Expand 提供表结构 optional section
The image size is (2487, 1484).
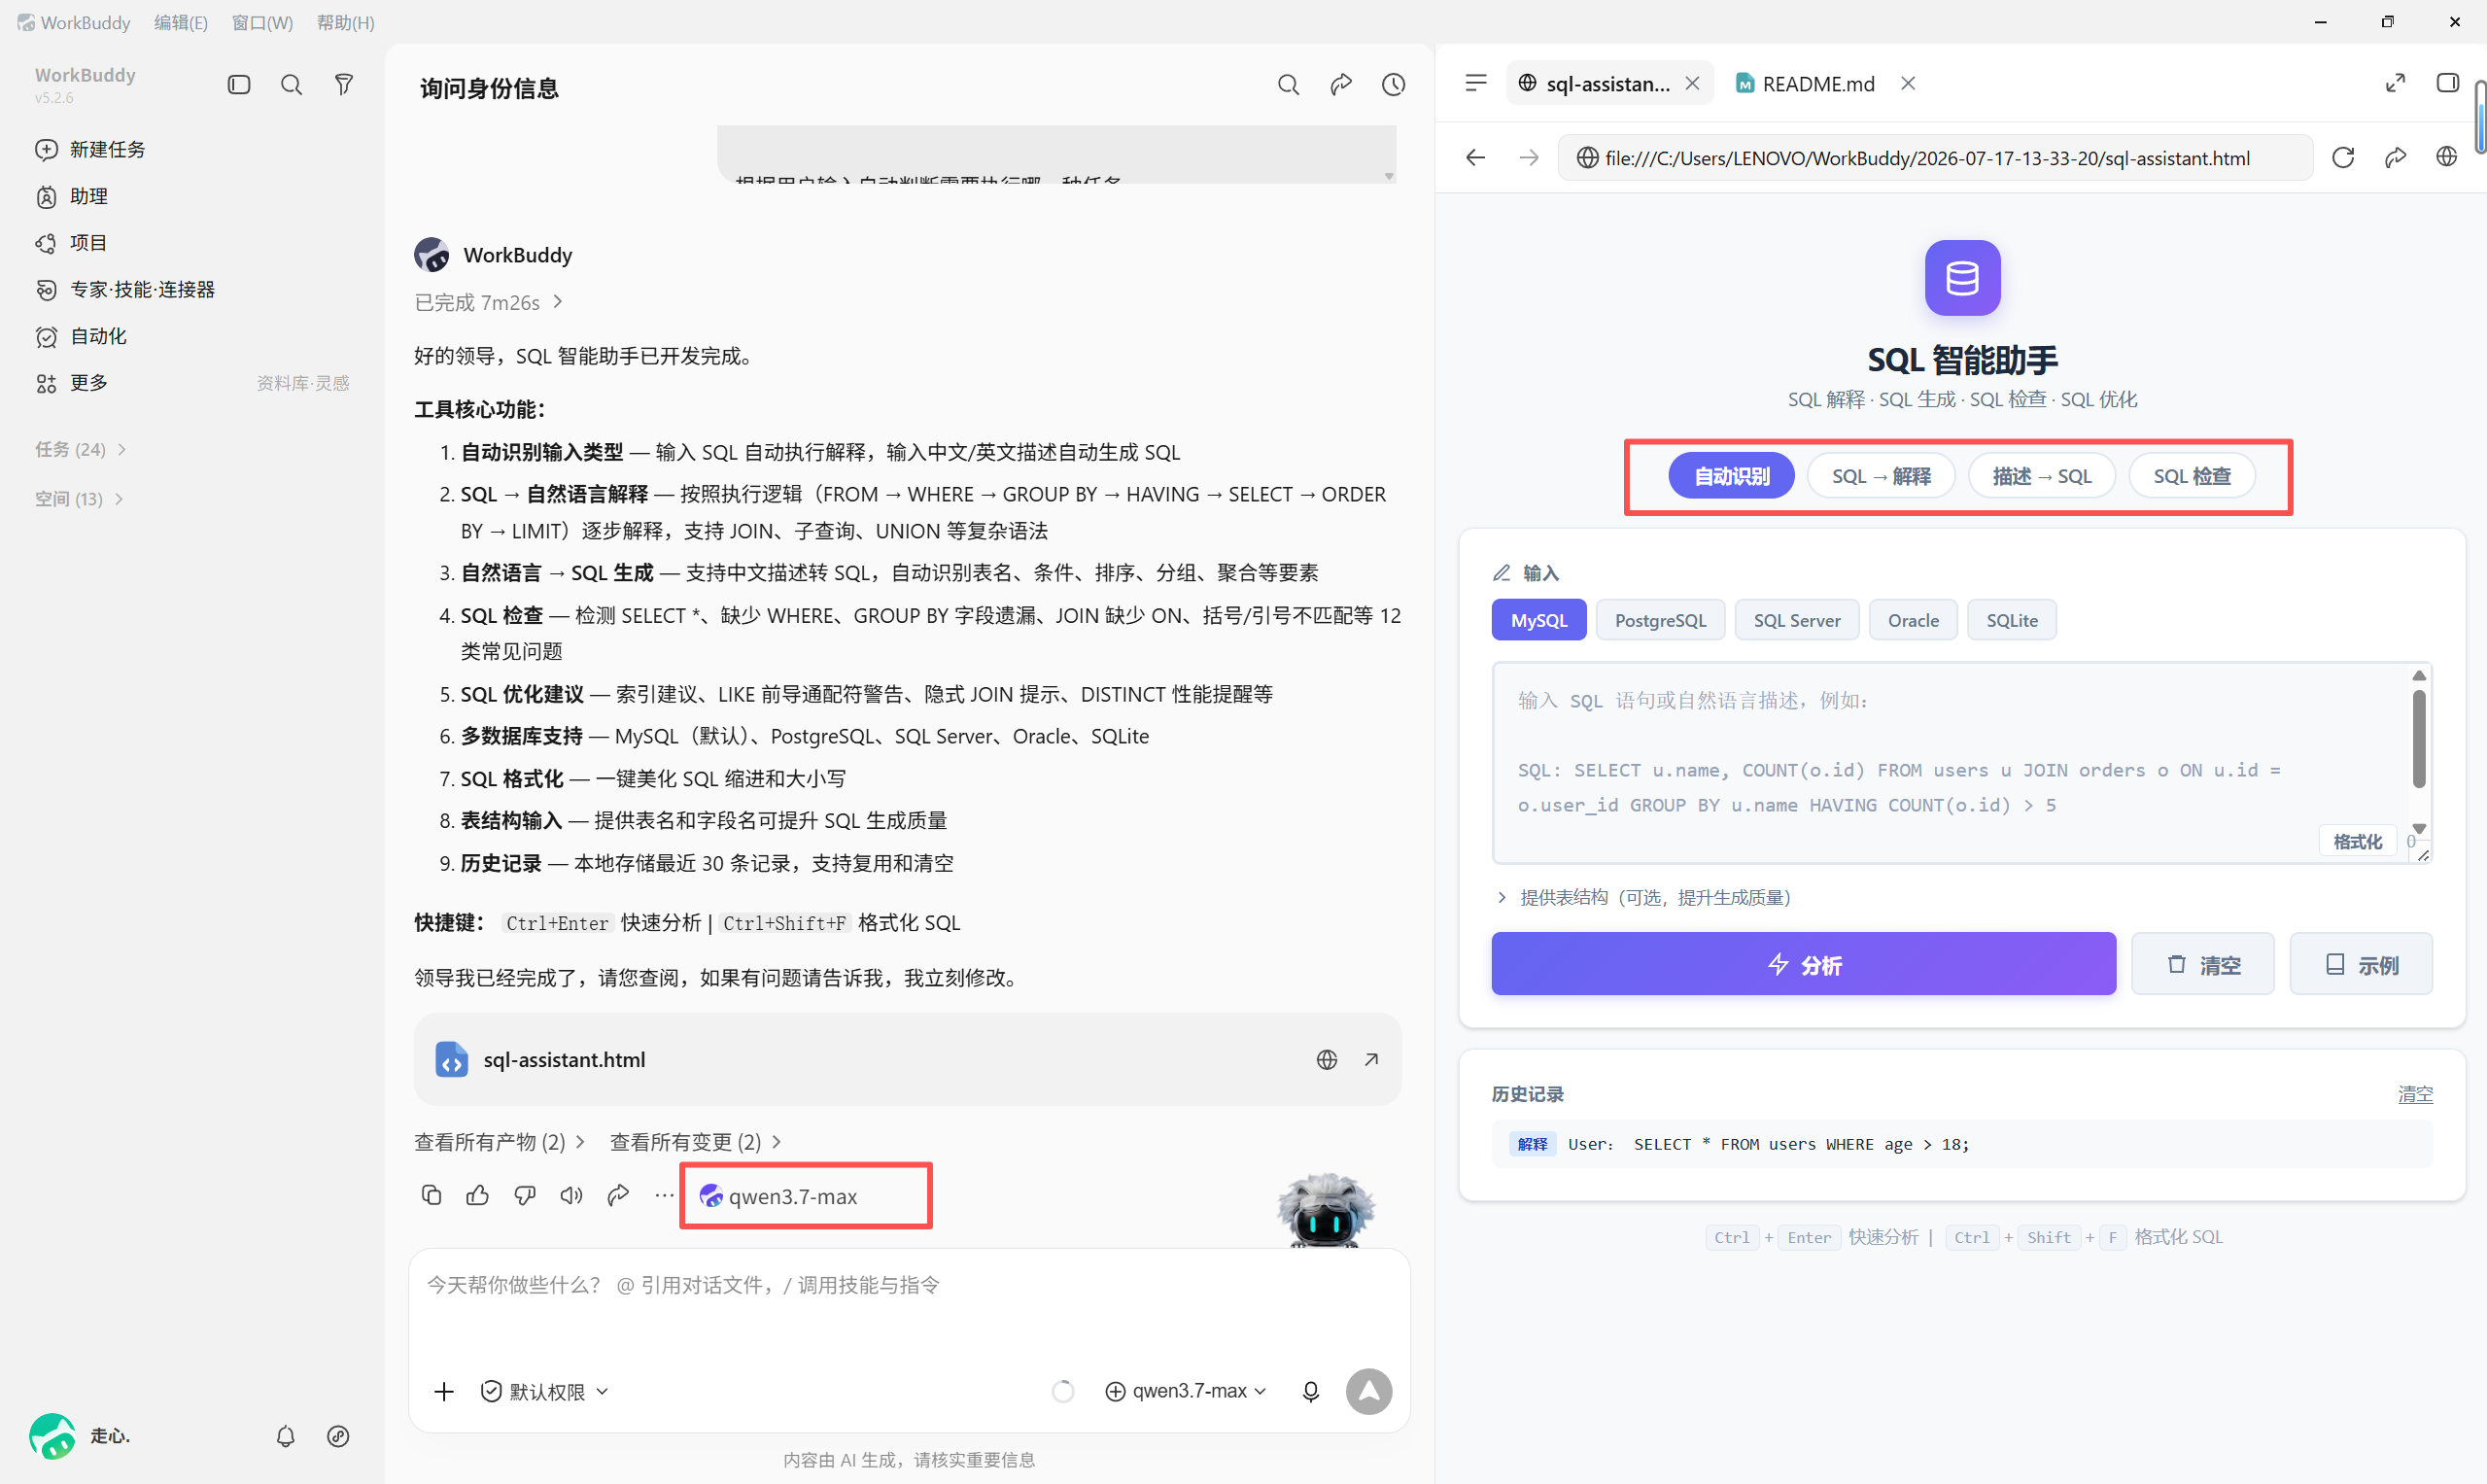pyautogui.click(x=1643, y=897)
